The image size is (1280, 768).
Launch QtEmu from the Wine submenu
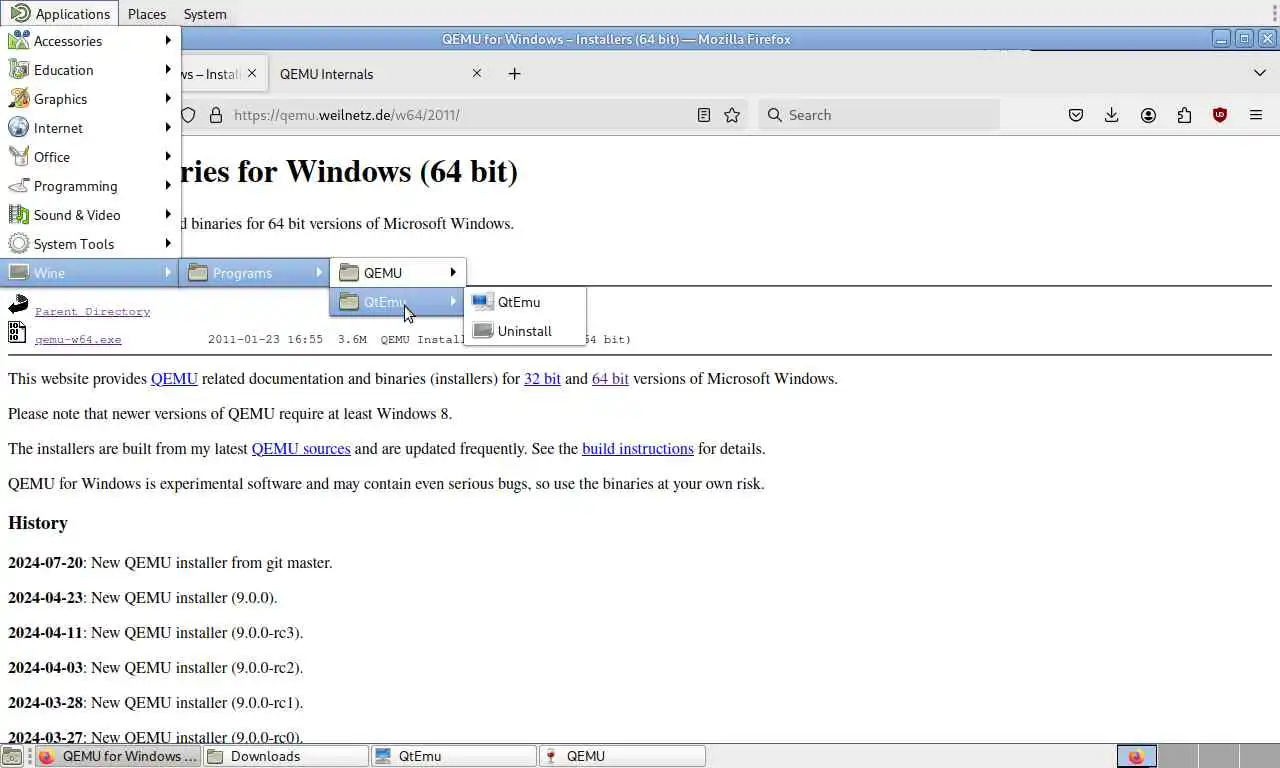(x=525, y=302)
